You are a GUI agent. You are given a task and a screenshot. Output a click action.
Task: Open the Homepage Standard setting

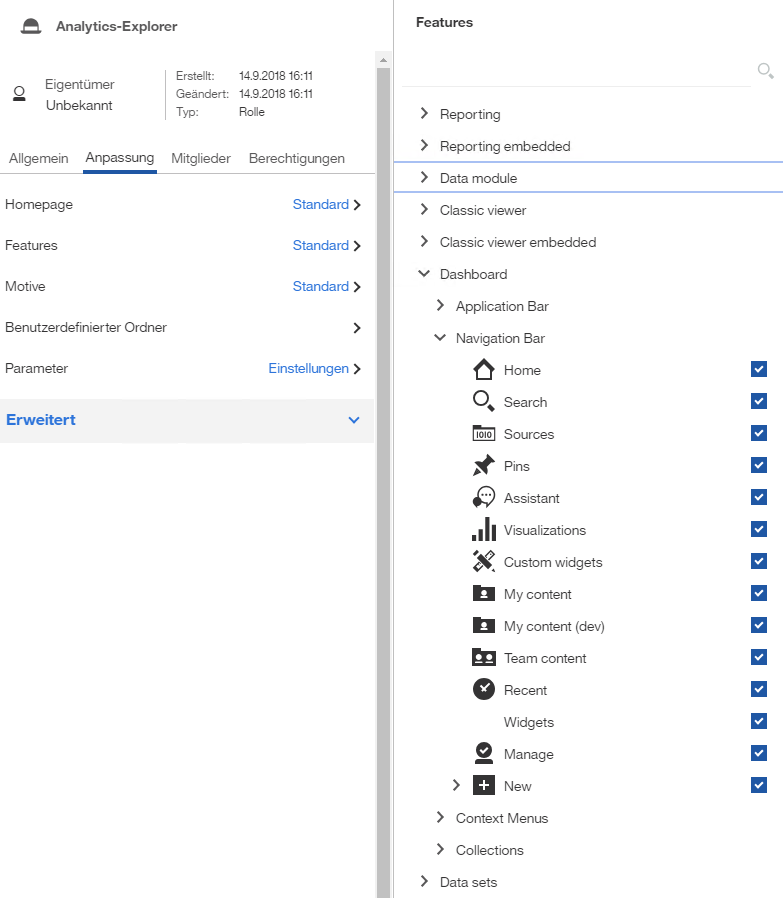click(x=320, y=204)
